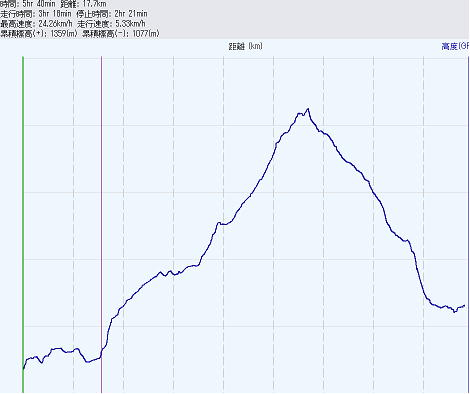
Task: Select the total time 5hr 40min text
Action: tap(39, 4)
